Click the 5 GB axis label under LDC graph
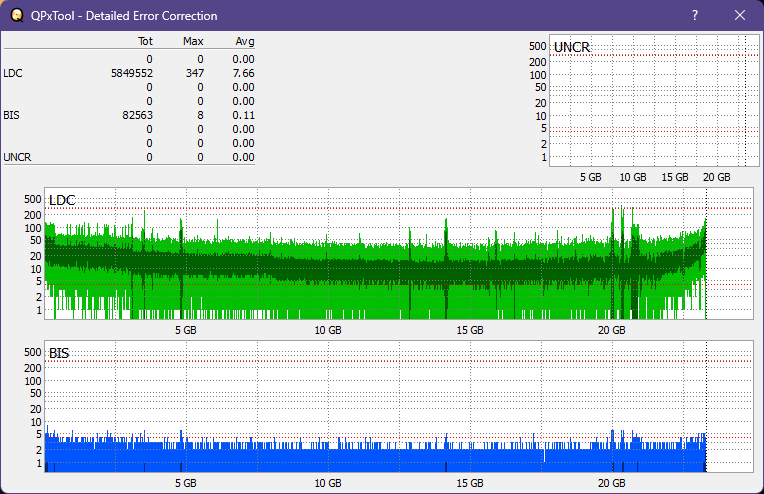 coord(186,330)
